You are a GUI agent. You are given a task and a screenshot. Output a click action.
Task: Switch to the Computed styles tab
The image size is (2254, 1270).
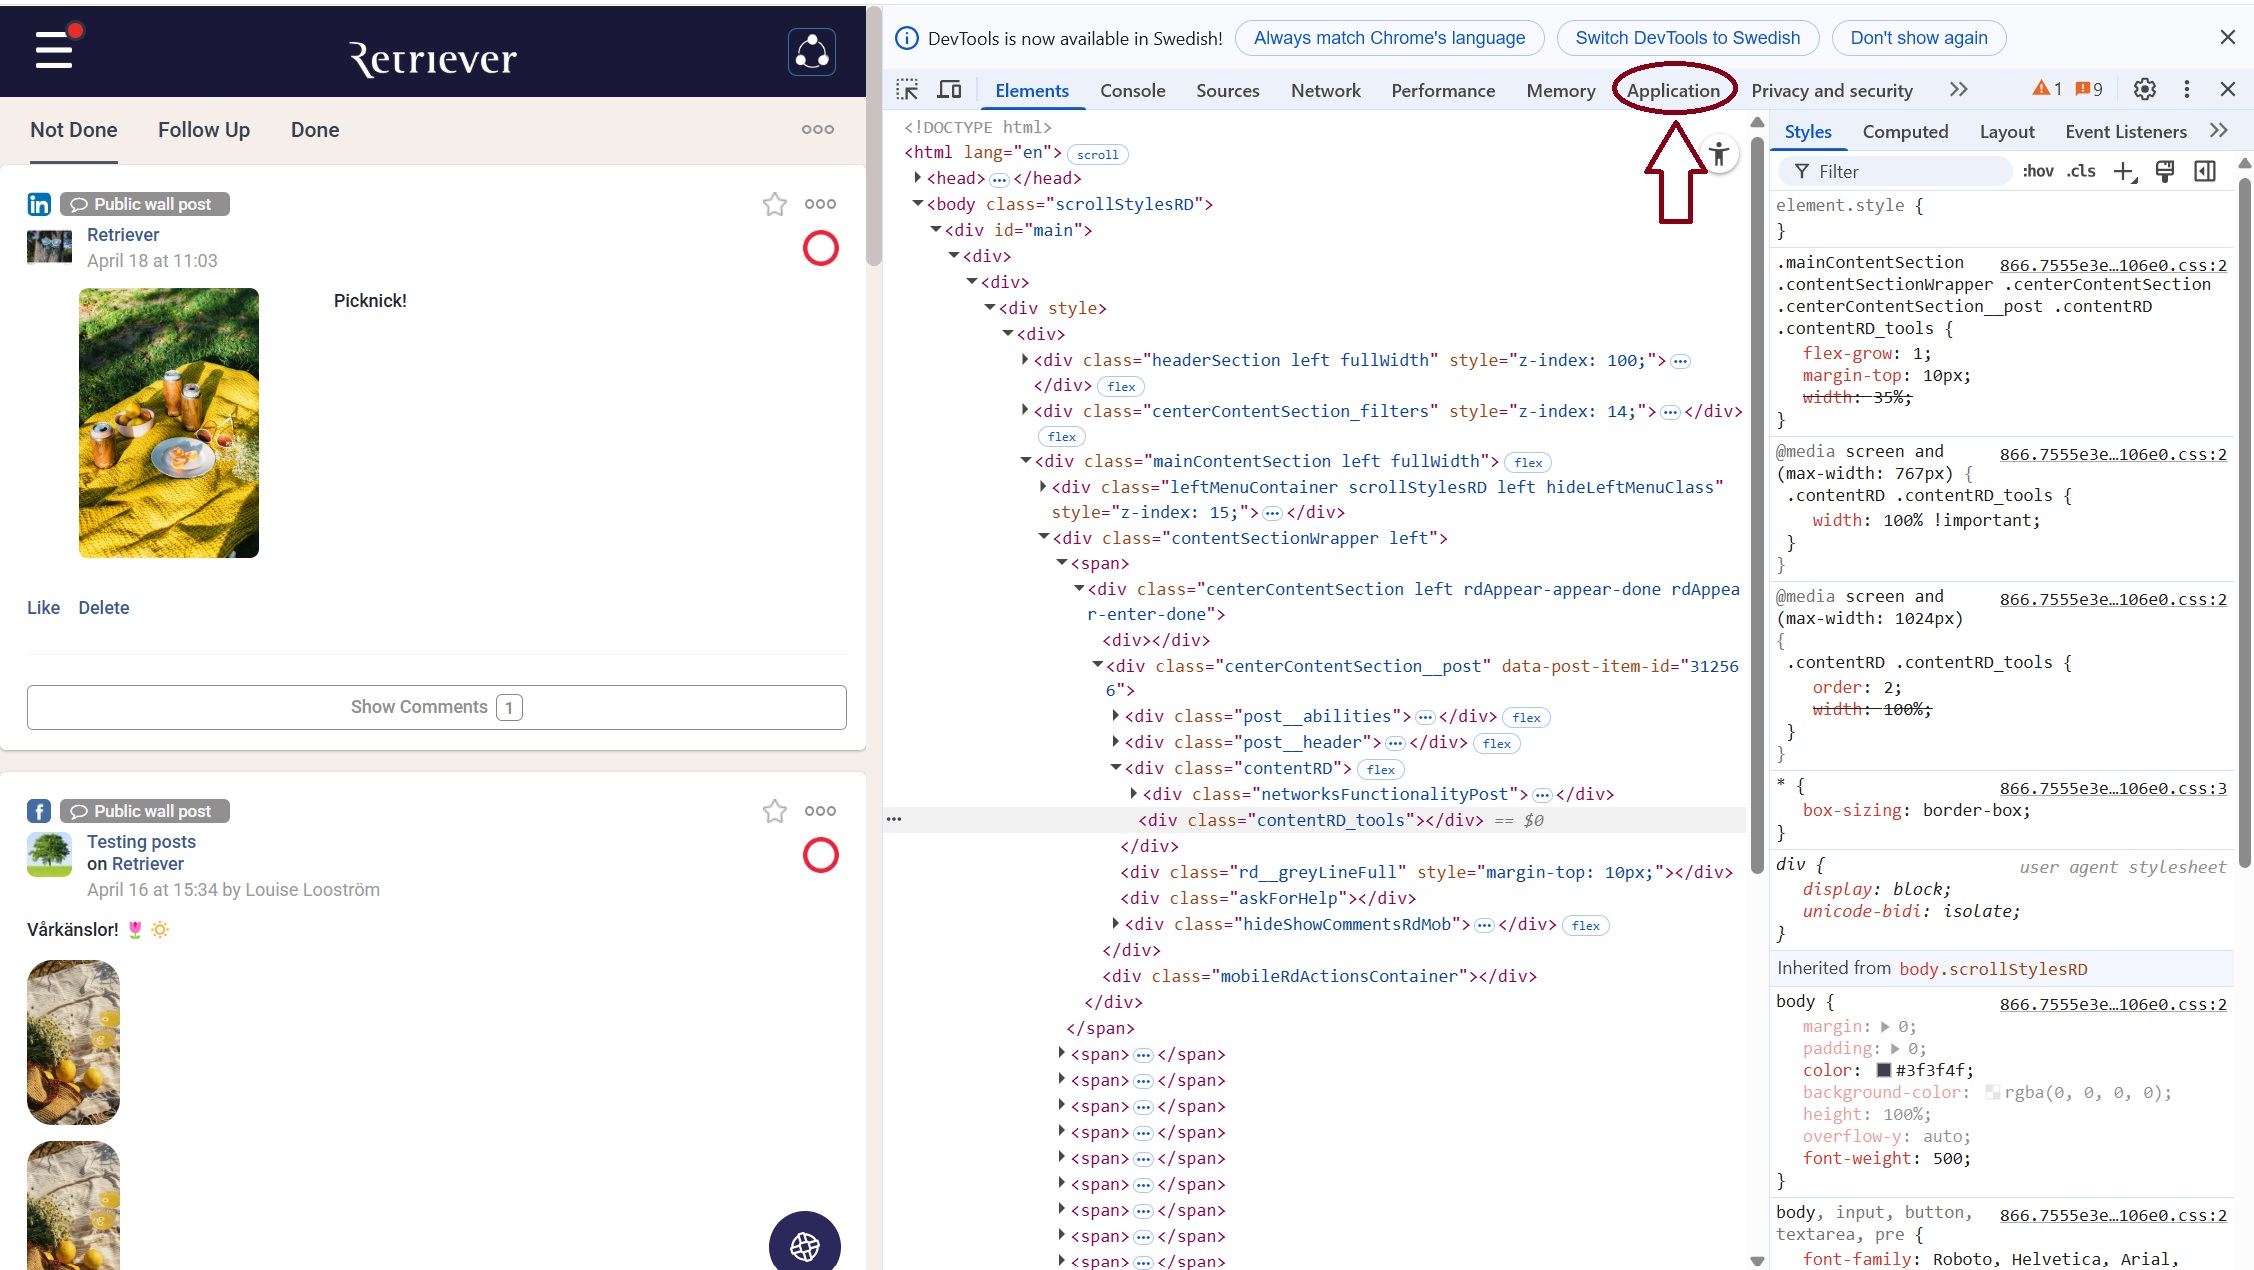coord(1904,132)
